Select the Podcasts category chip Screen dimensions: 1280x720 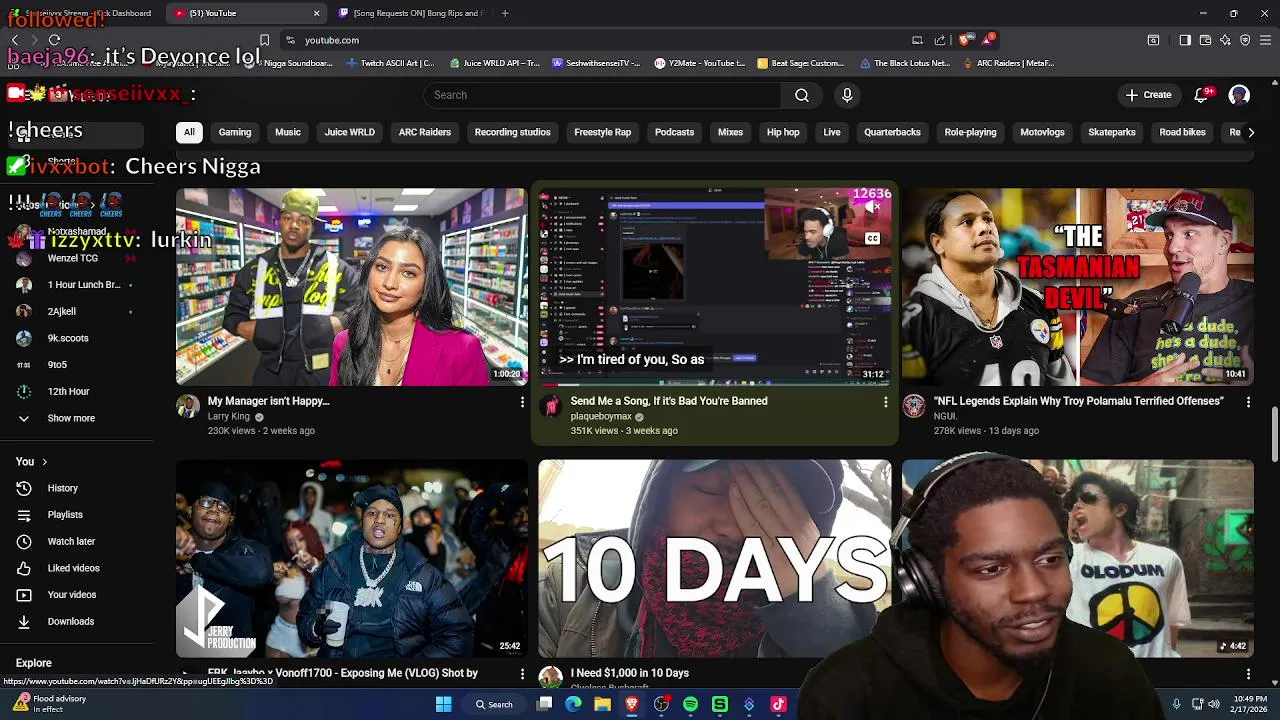tap(674, 132)
